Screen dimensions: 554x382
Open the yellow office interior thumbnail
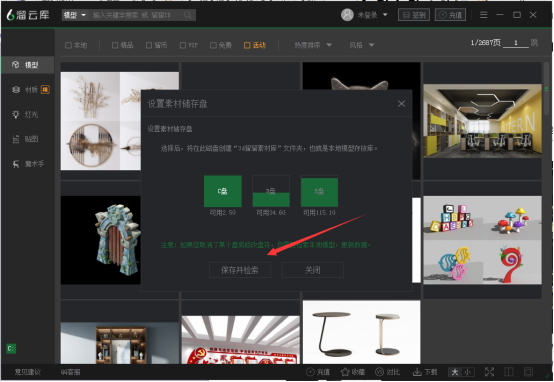482,121
